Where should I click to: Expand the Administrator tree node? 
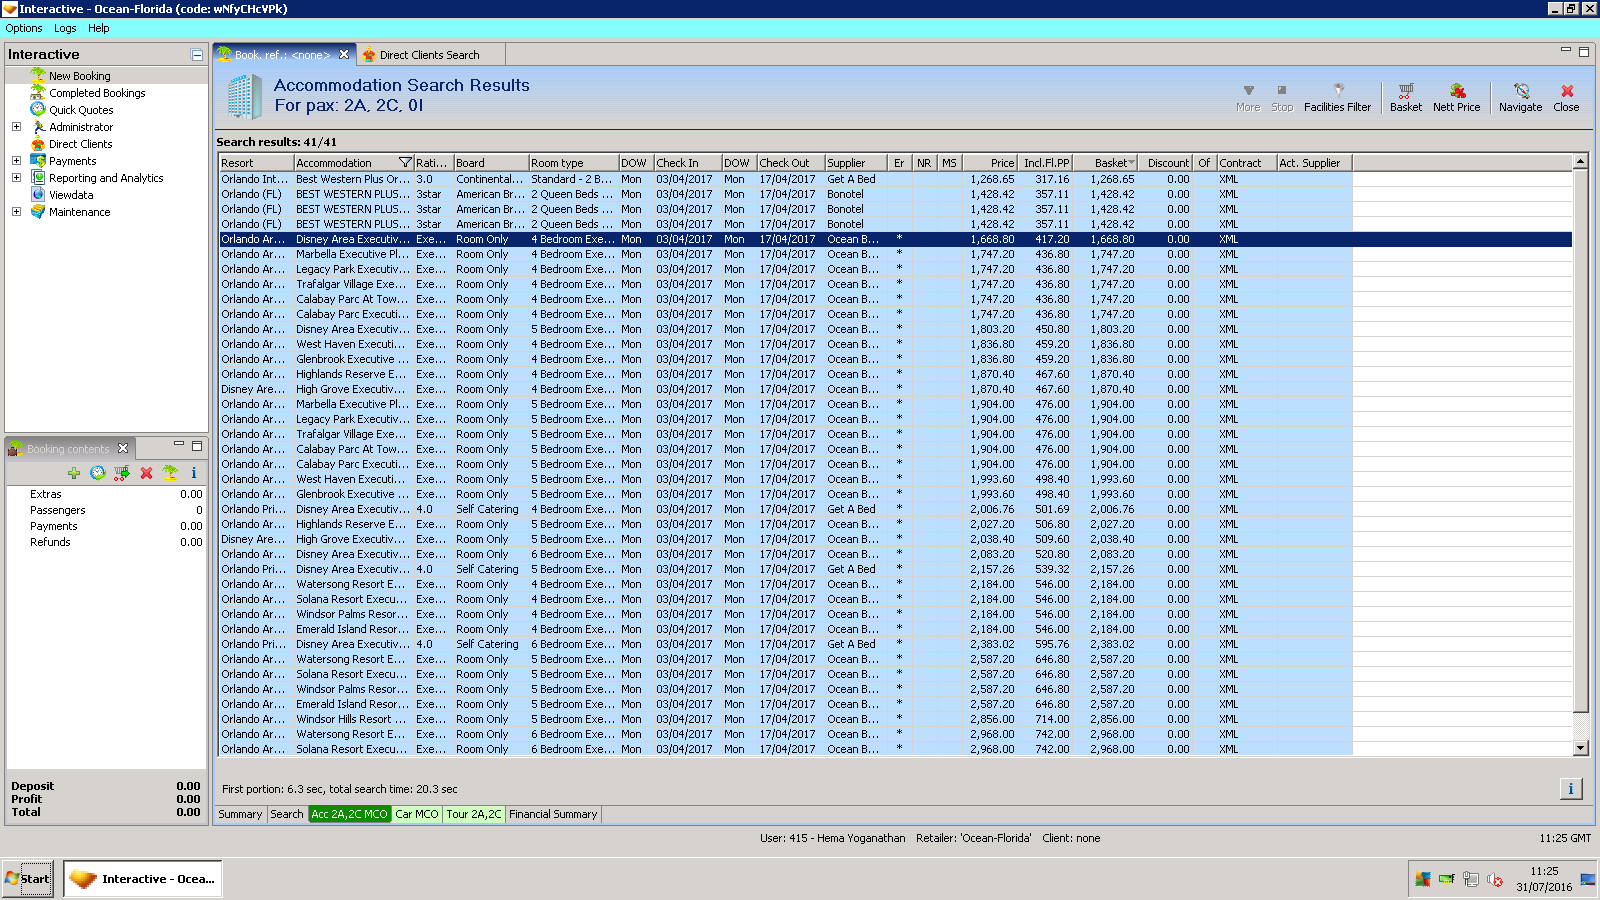tap(16, 127)
